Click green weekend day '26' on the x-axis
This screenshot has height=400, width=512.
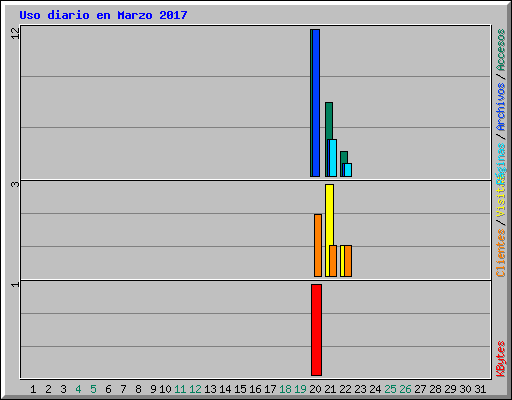coord(405,389)
